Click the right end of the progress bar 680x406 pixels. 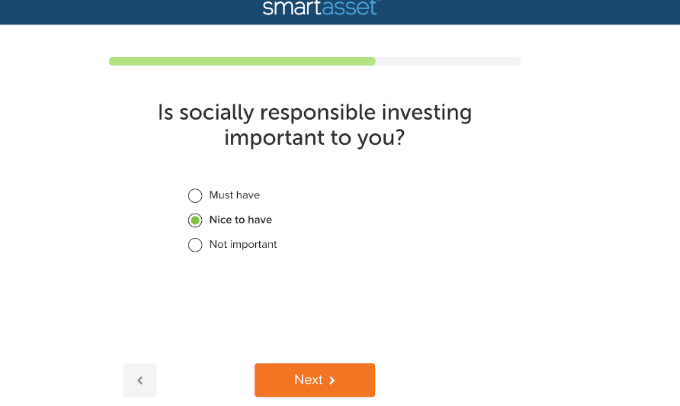[x=517, y=61]
